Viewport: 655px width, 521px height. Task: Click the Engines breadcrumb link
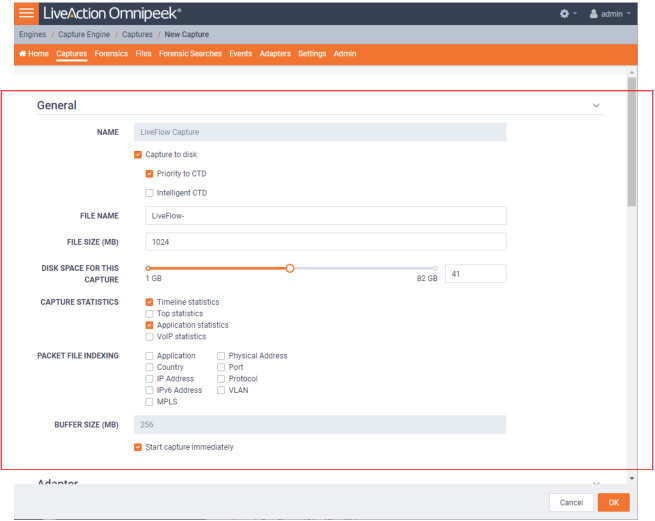coord(33,34)
